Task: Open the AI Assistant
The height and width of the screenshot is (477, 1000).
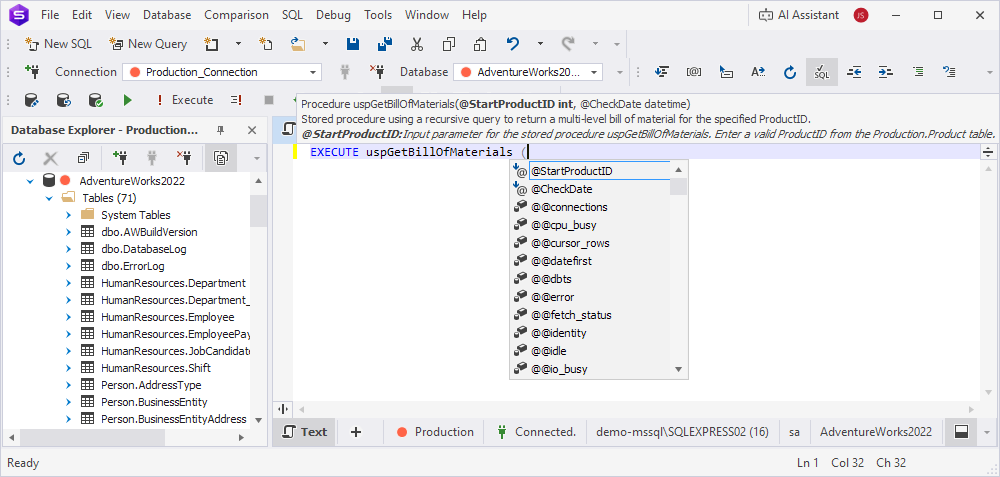Action: [799, 15]
